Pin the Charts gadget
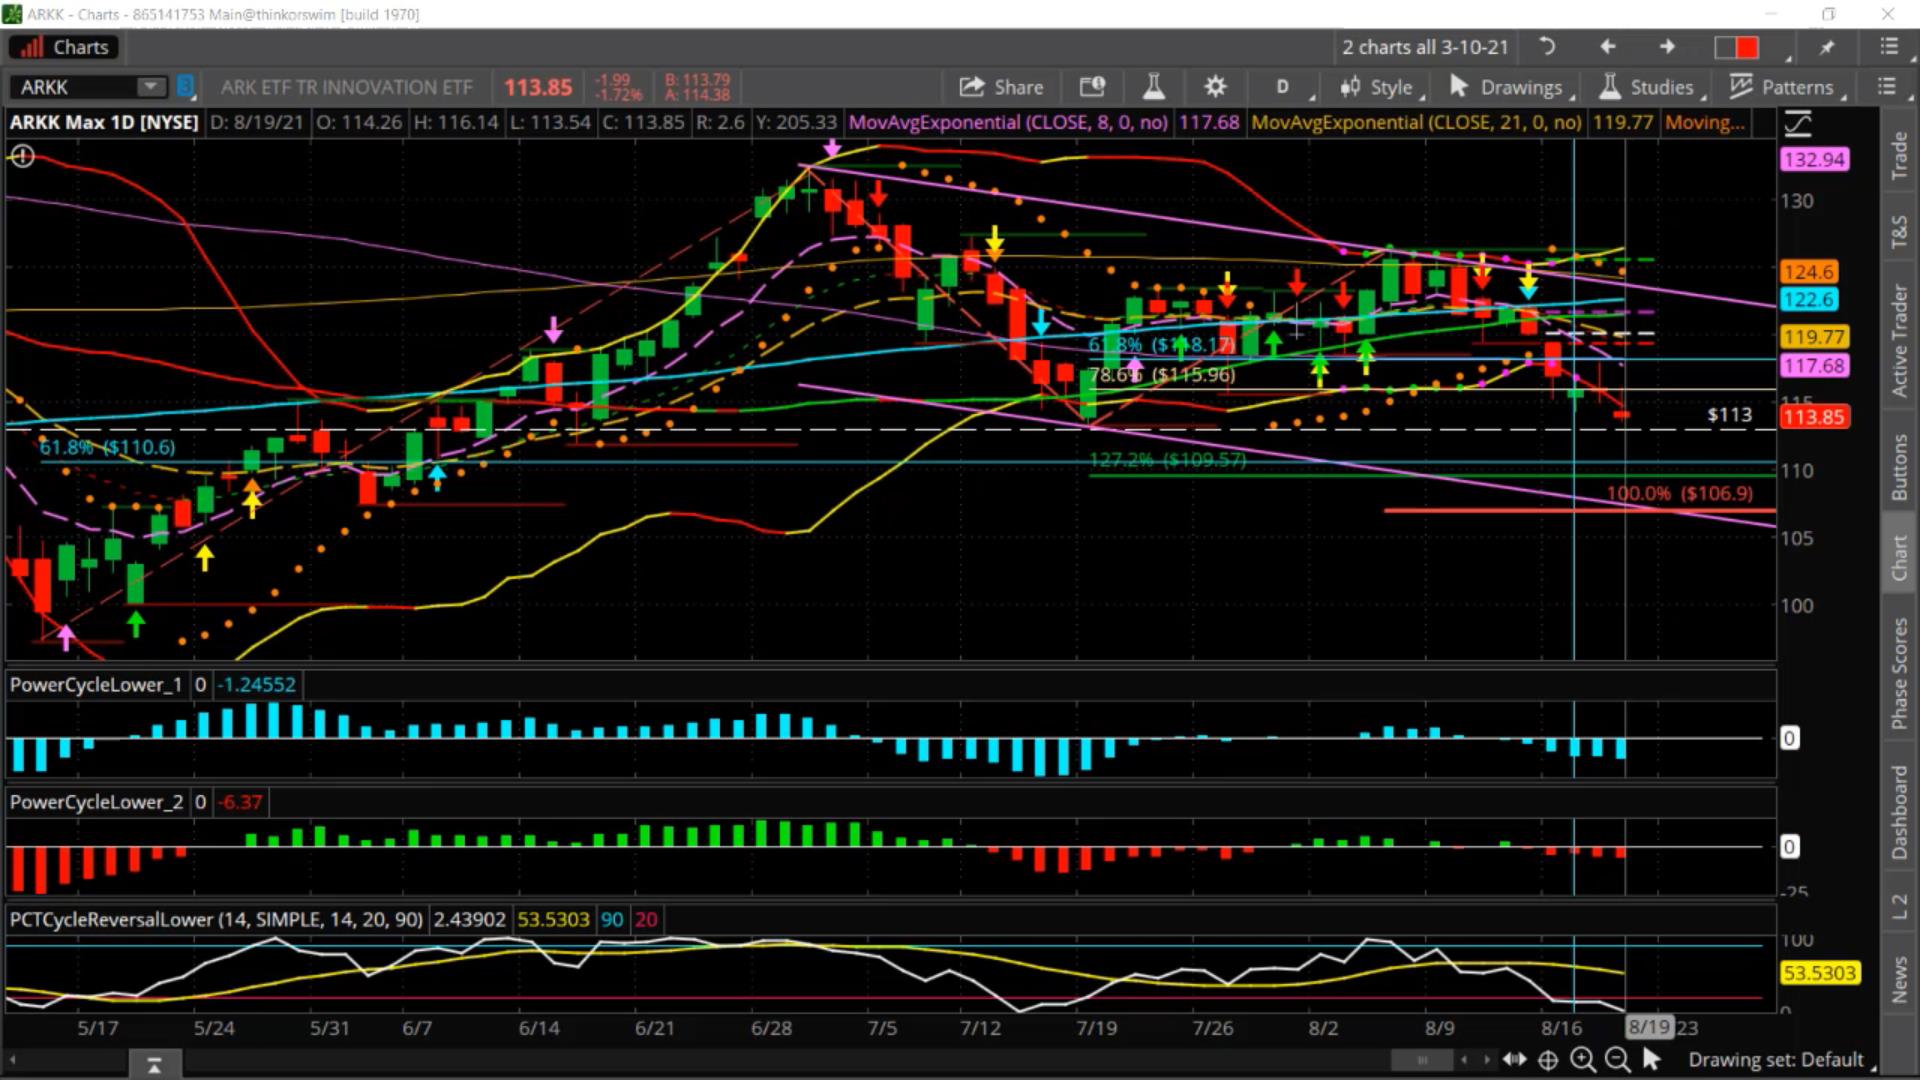Image resolution: width=1920 pixels, height=1080 pixels. (1827, 47)
